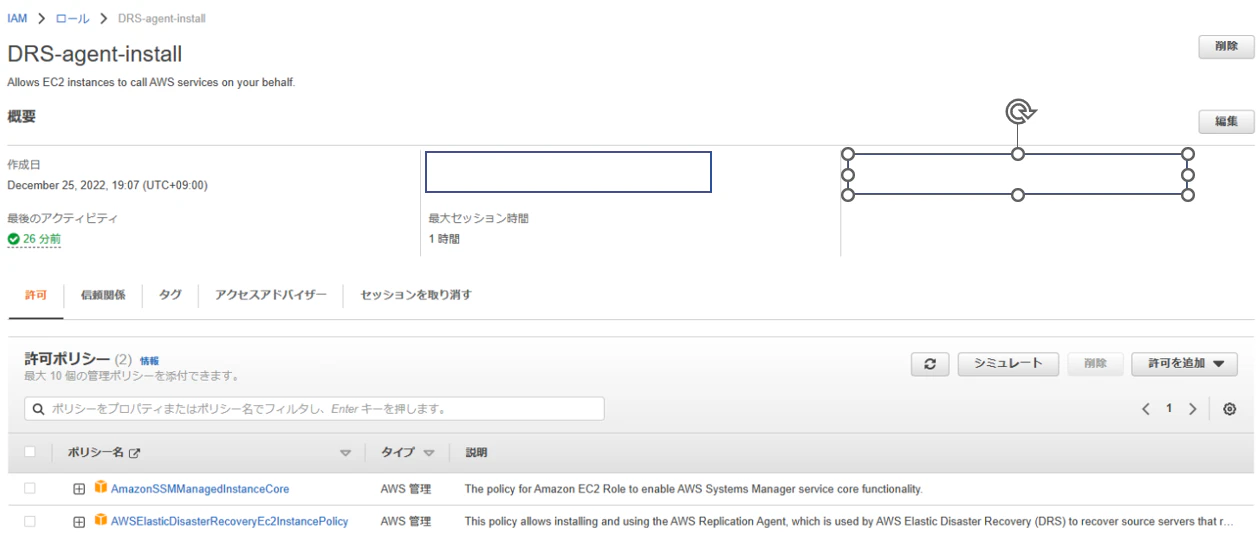This screenshot has height=533, width=1257.
Task: Open the policy table settings gear
Action: 1229,409
